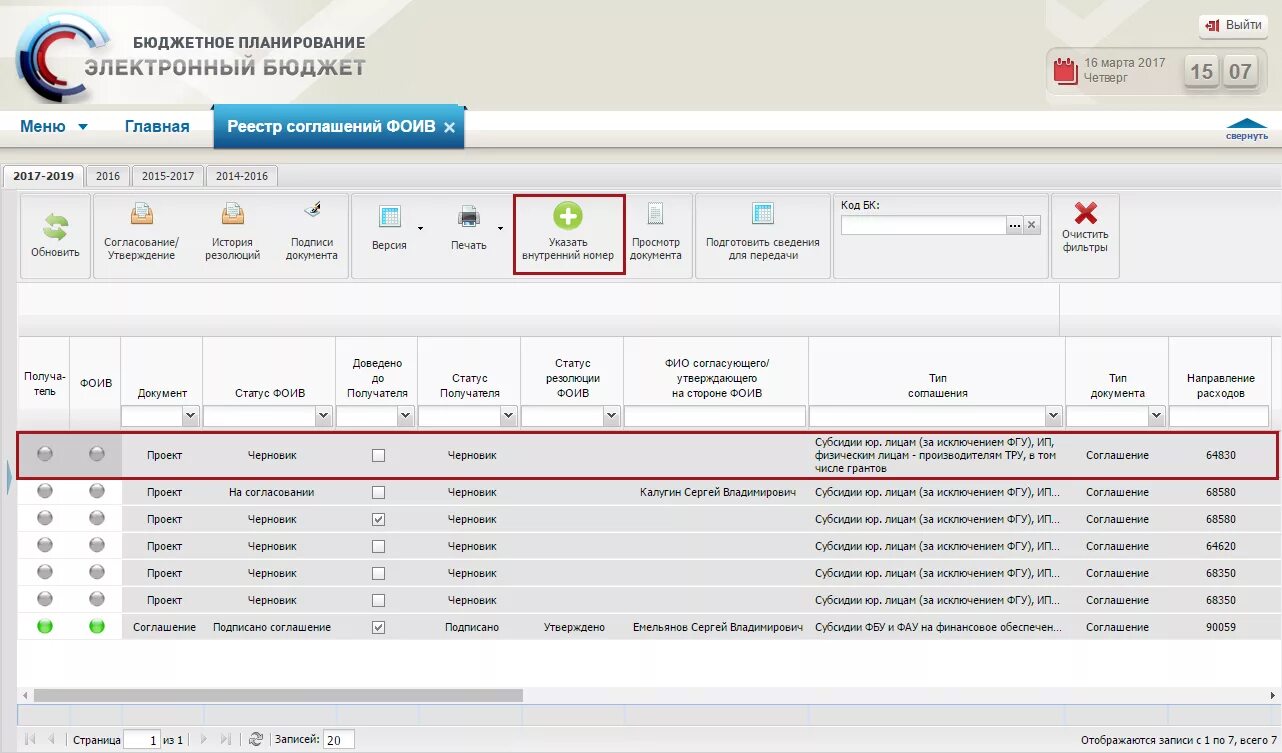Select the 2017-2019 tab

click(x=44, y=176)
